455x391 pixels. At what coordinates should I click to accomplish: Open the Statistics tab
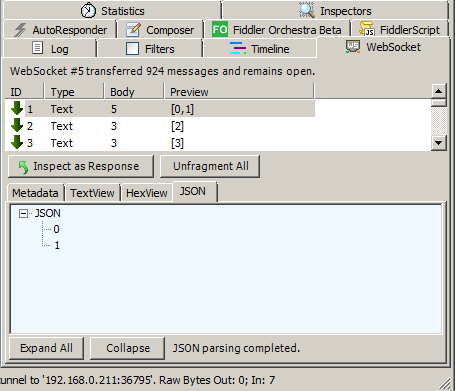[112, 10]
